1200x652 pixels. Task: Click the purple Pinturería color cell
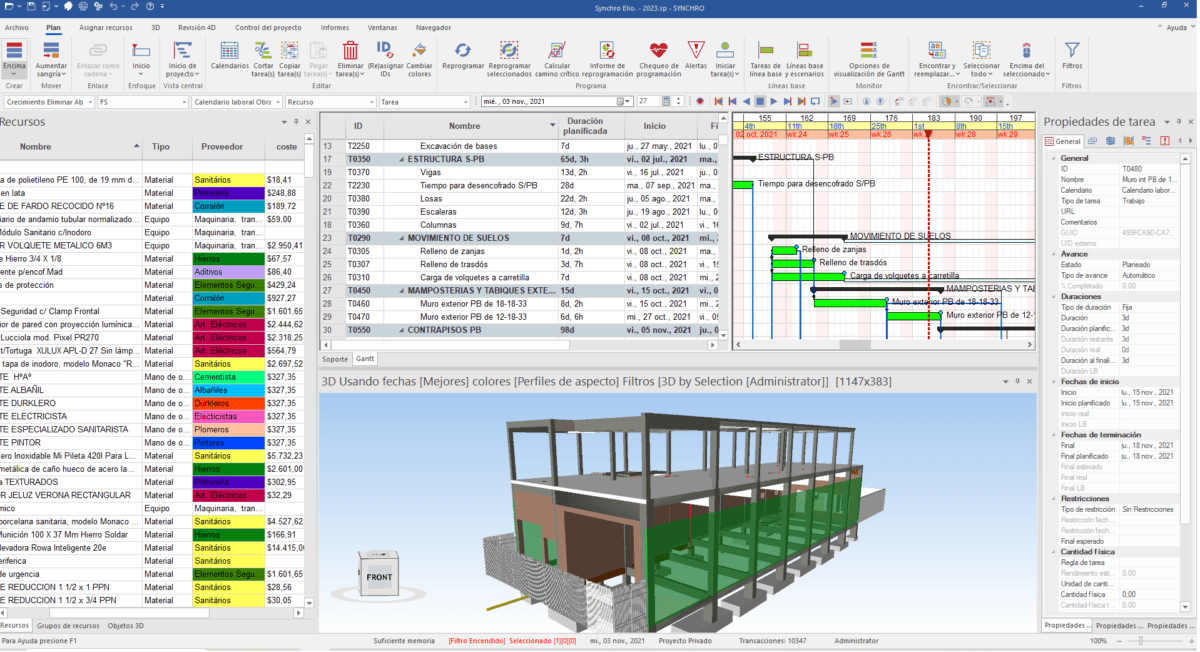[x=226, y=193]
